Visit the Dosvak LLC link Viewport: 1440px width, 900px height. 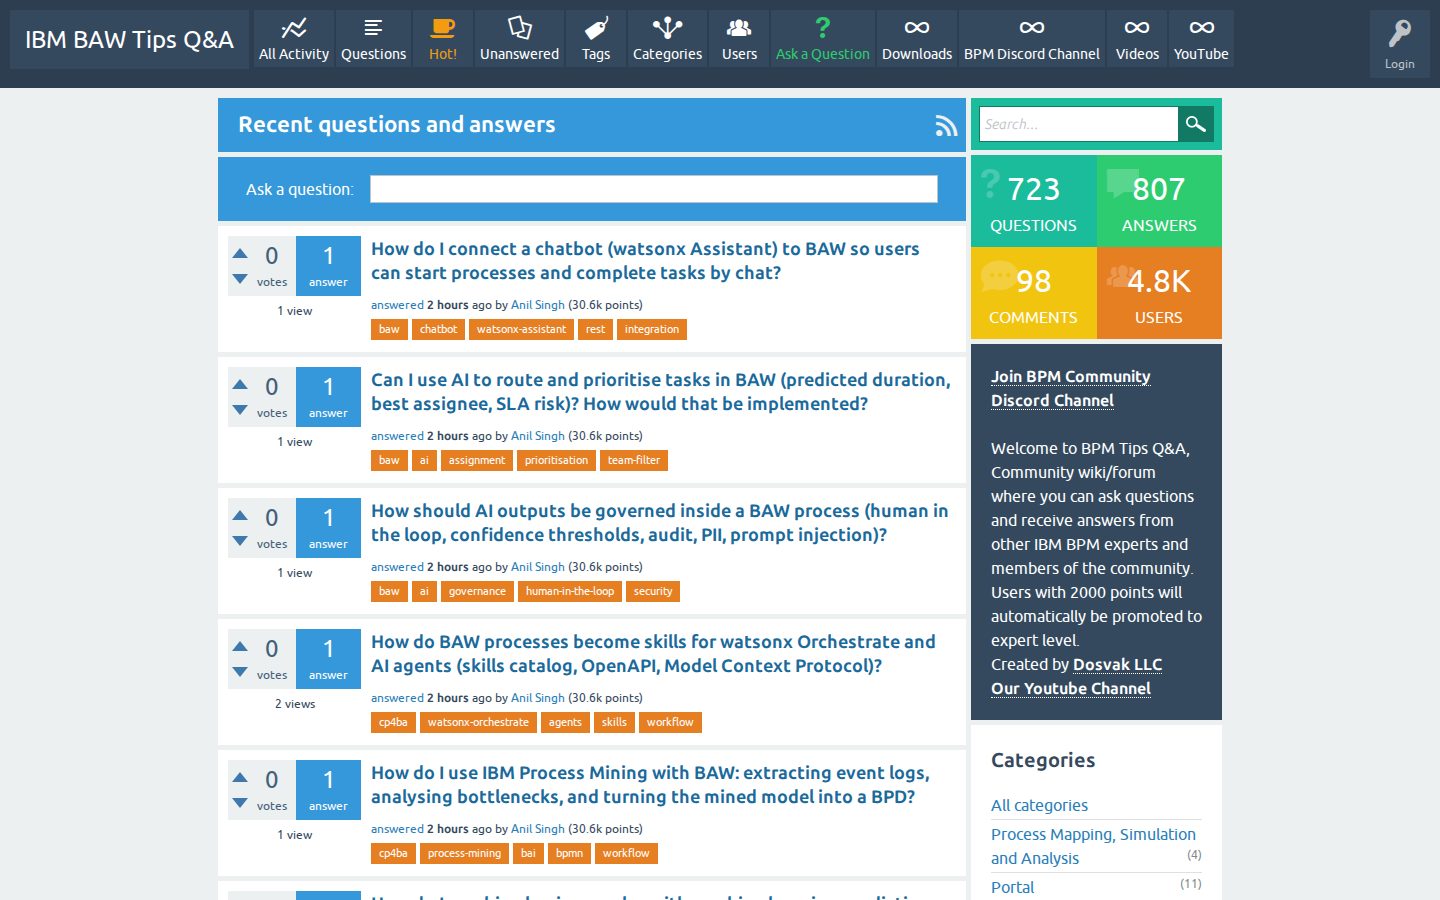coord(1117,664)
